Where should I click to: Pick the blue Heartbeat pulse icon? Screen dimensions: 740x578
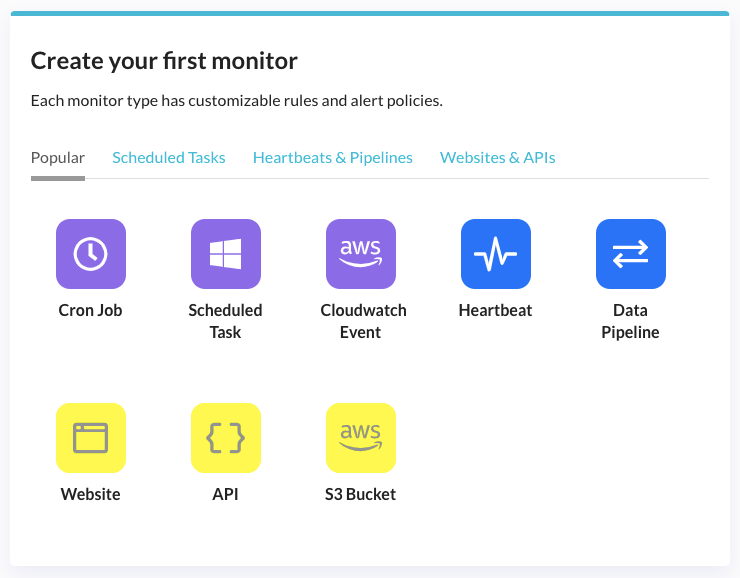click(495, 254)
